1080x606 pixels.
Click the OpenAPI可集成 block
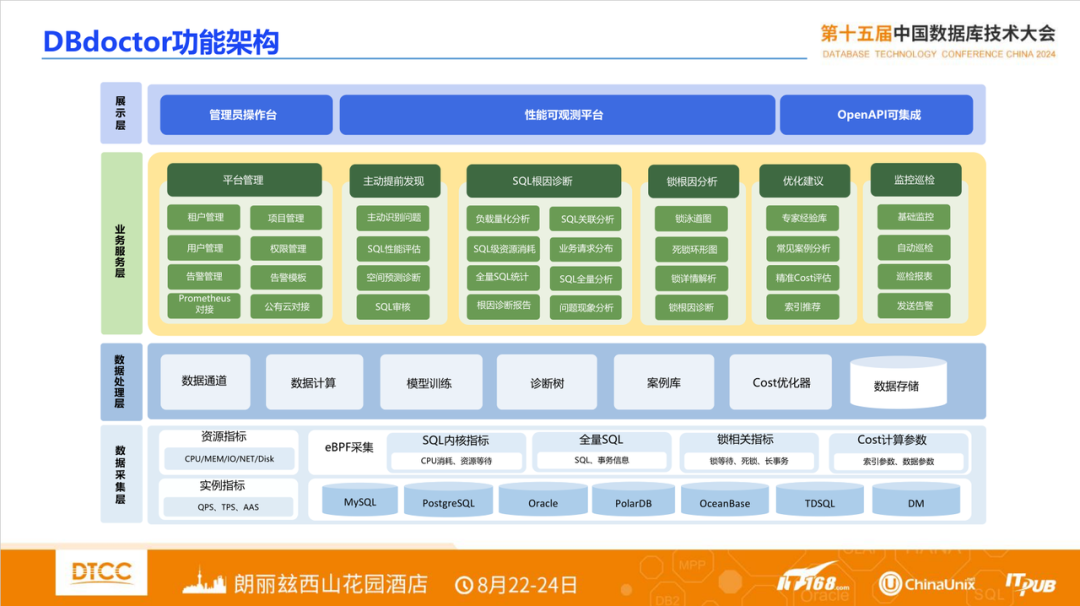click(x=877, y=115)
